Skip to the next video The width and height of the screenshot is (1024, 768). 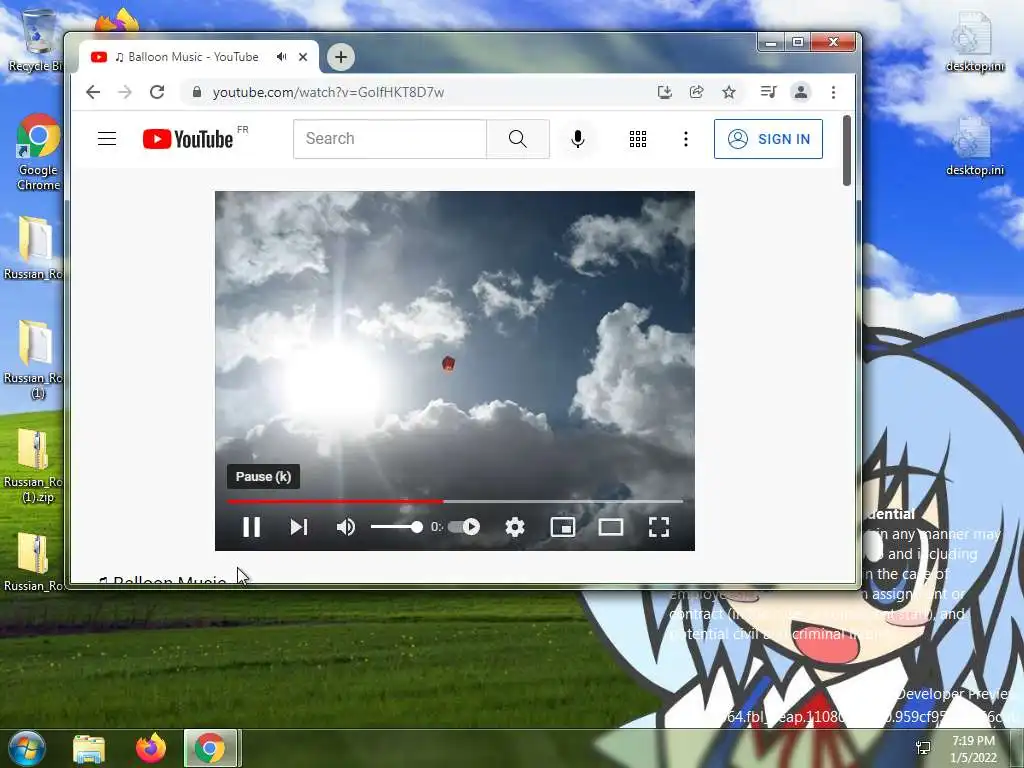point(299,527)
